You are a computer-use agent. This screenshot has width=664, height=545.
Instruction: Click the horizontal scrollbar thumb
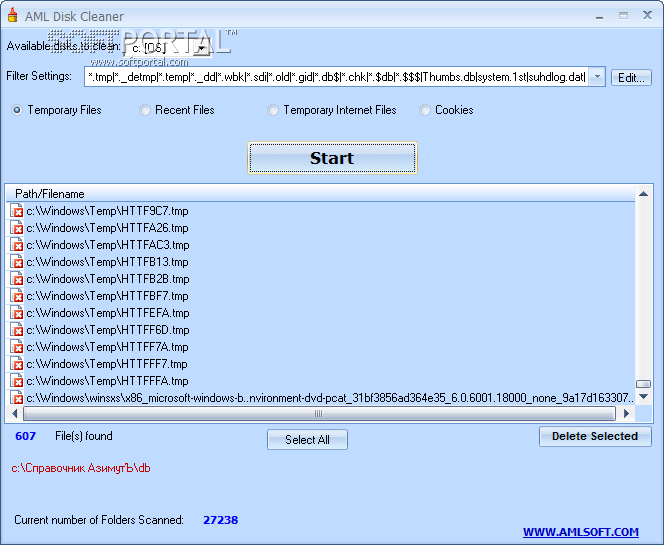319,413
